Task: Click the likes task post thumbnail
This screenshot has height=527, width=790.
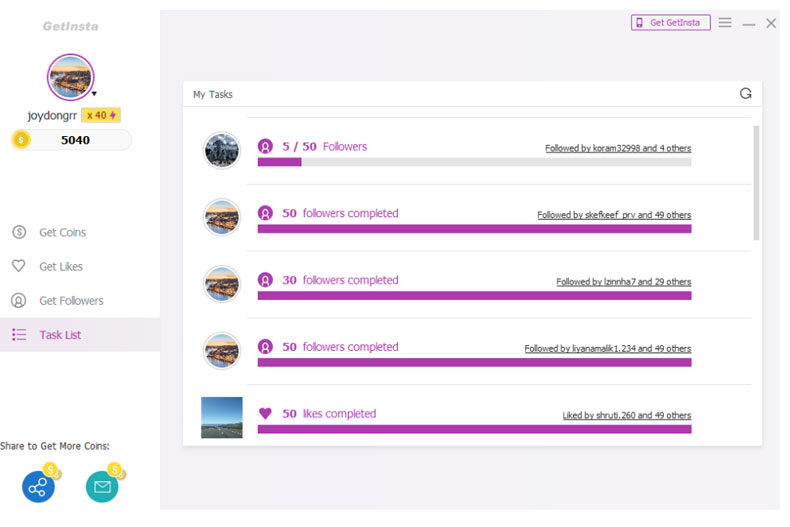Action: (x=222, y=417)
